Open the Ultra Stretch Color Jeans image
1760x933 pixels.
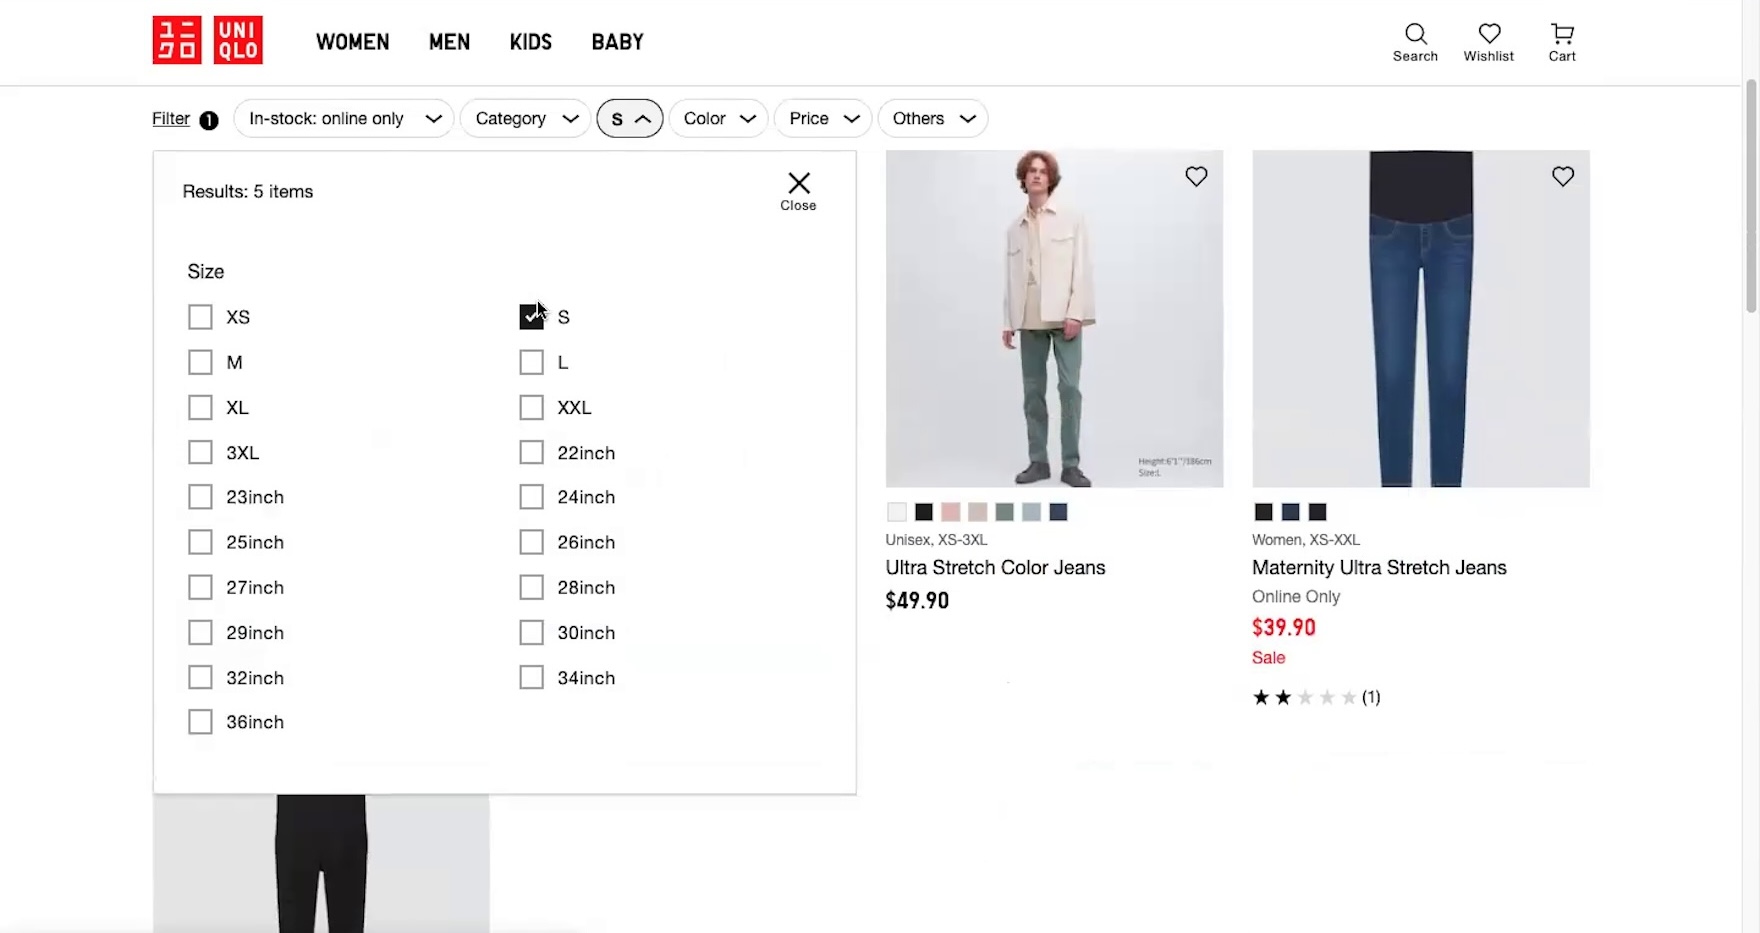1053,318
